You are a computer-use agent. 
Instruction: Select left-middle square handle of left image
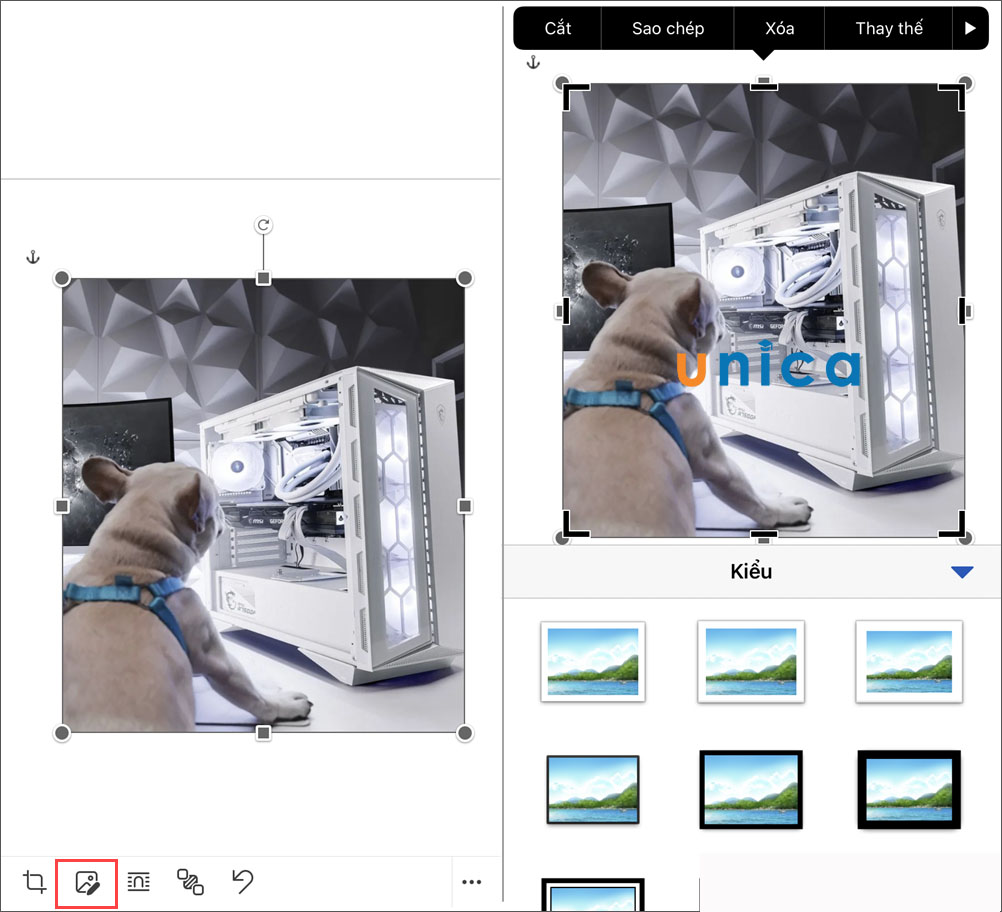tap(62, 506)
